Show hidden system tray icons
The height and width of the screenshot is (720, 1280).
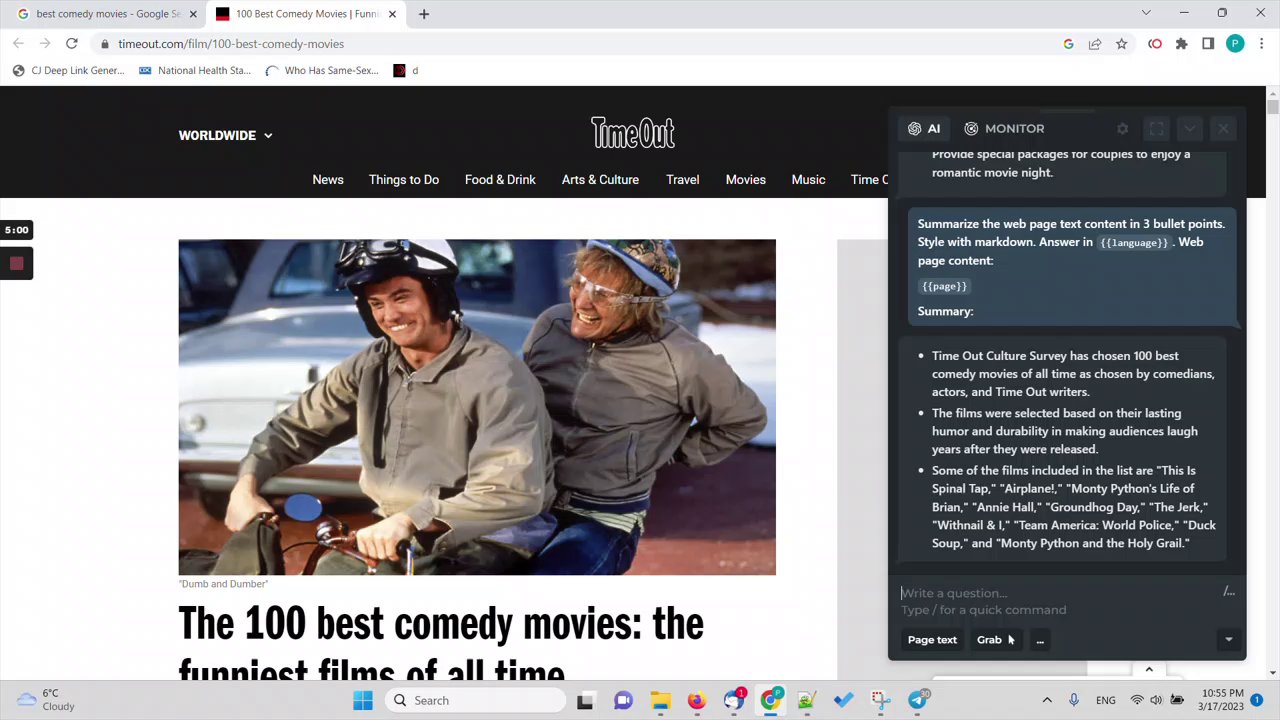(1047, 701)
